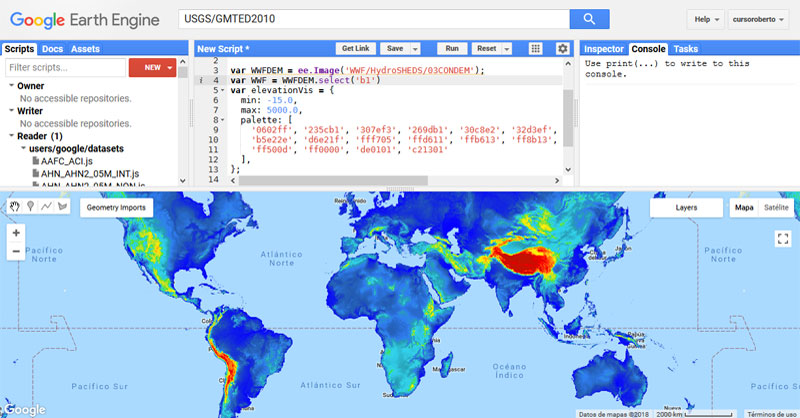The image size is (800, 418).
Task: Select the add marker point tool
Action: click(x=31, y=206)
